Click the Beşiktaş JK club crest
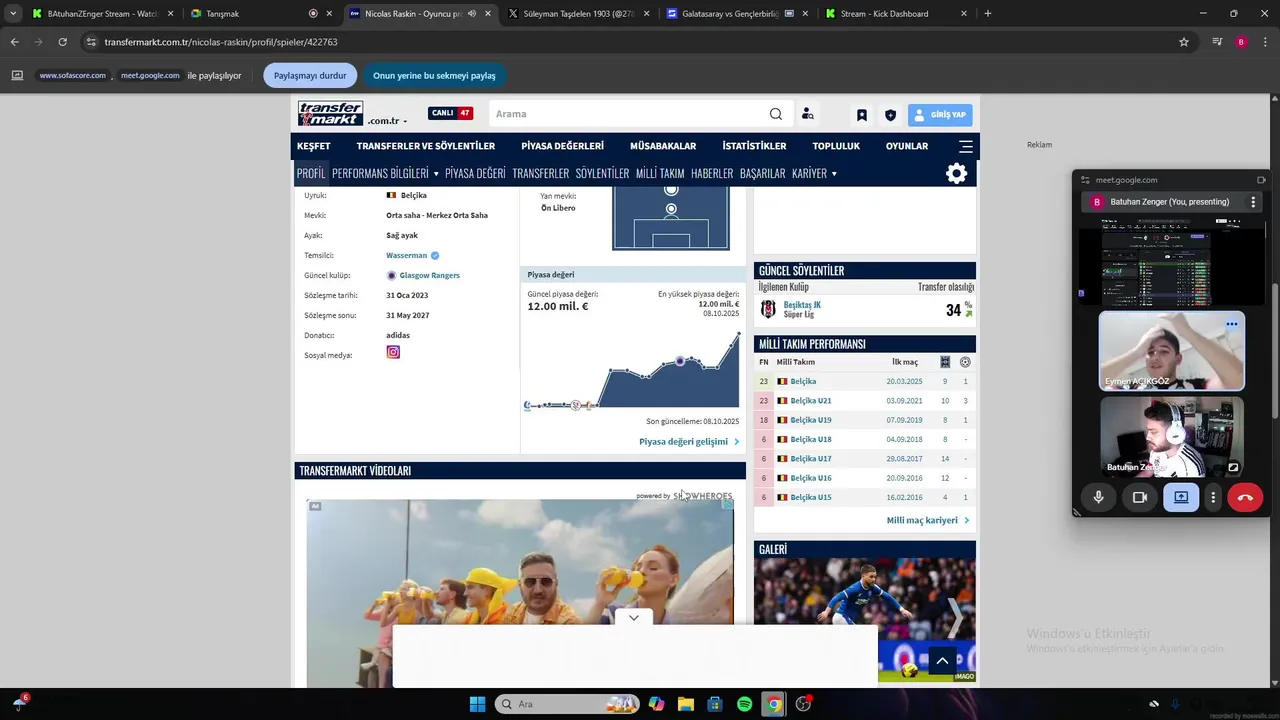The height and width of the screenshot is (720, 1280). click(768, 309)
